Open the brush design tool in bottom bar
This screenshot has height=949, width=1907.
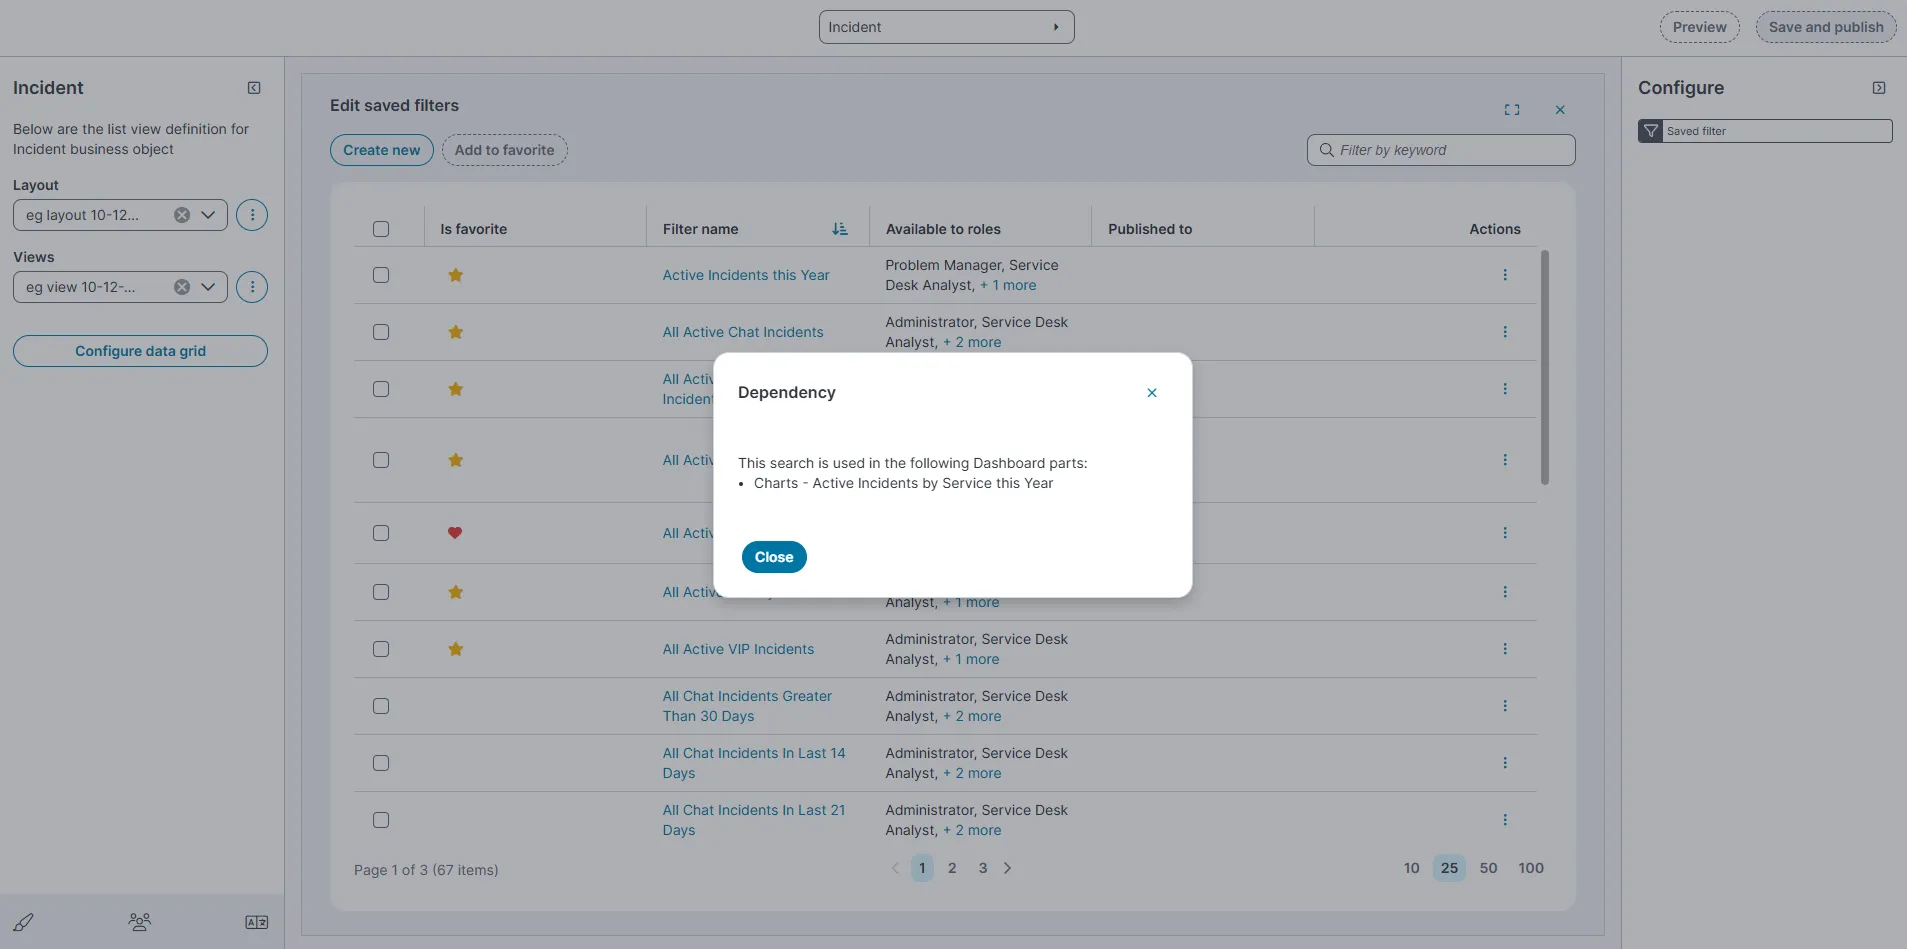24,922
